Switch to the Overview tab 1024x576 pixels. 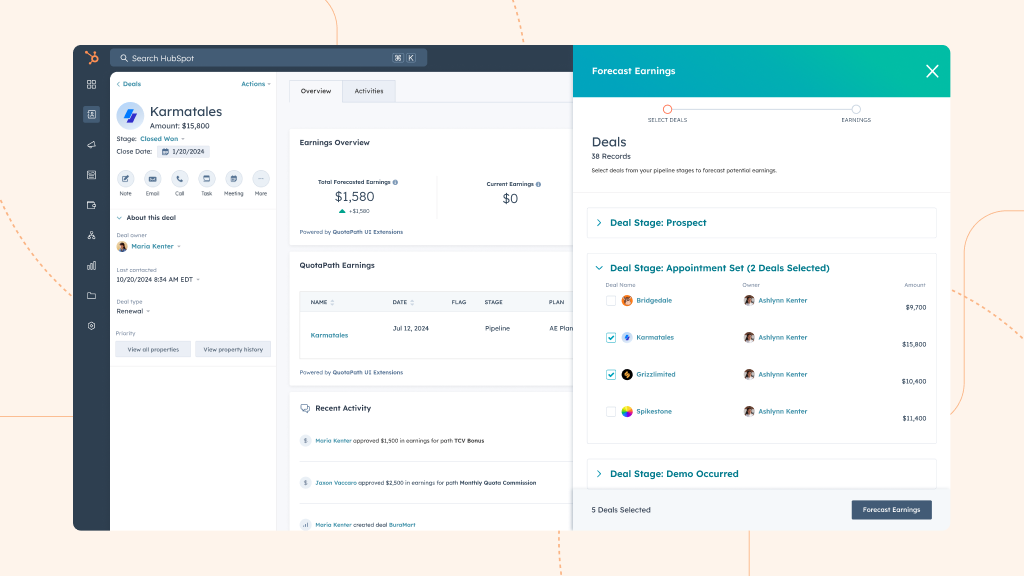(316, 91)
